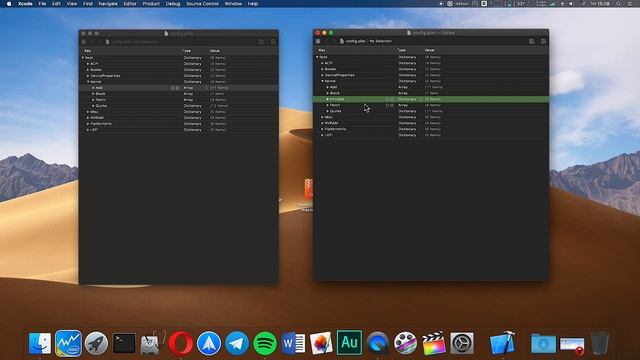Viewport: 640px width, 360px height.
Task: Open Spotlight search in the menu bar
Action: tap(618, 4)
